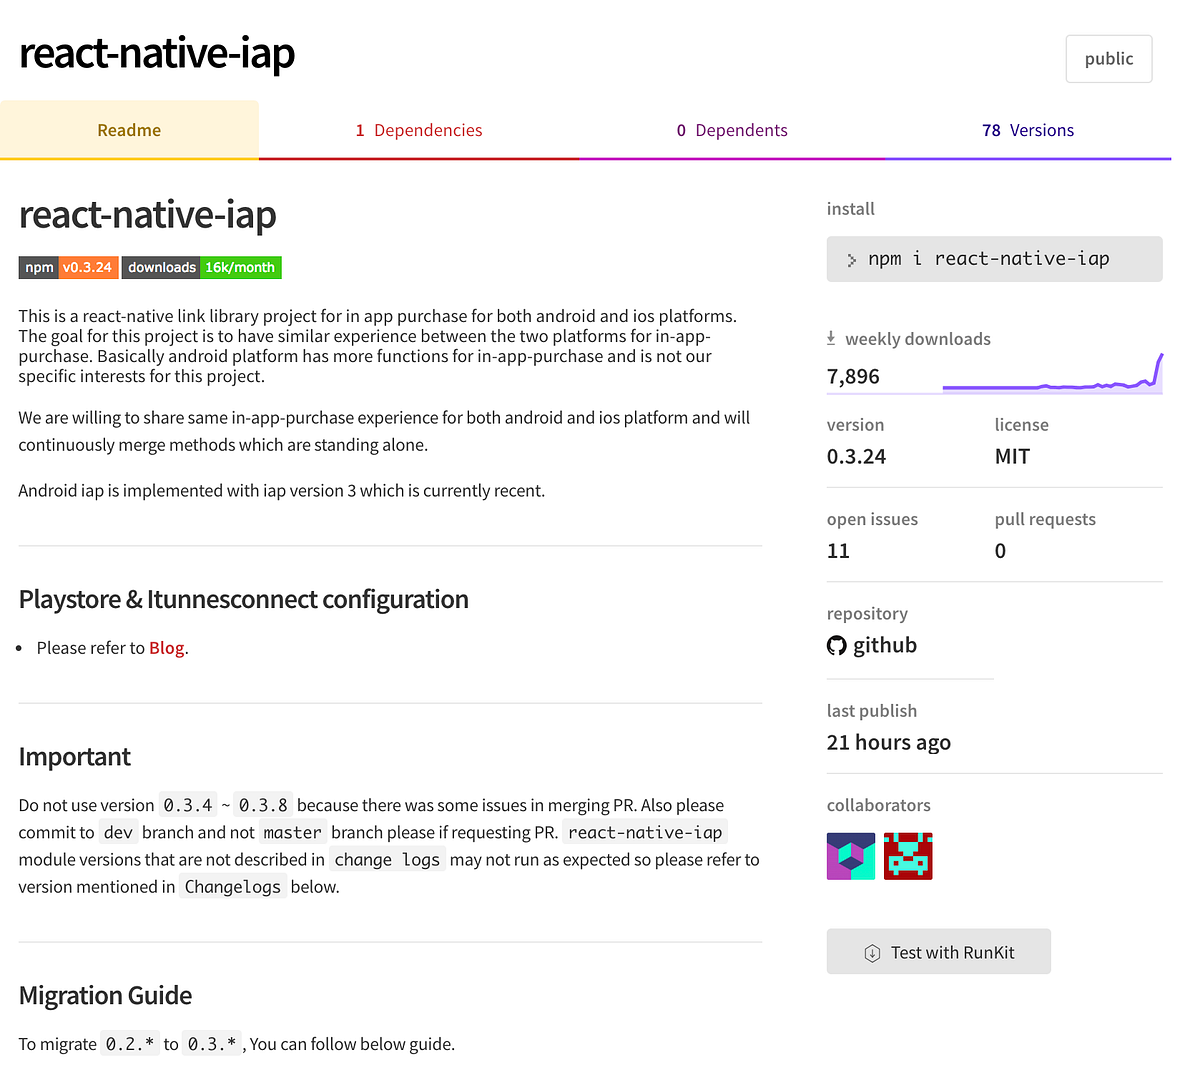Image resolution: width=1200 pixels, height=1076 pixels.
Task: Click the cube icon on the RunKit button
Action: point(874,951)
